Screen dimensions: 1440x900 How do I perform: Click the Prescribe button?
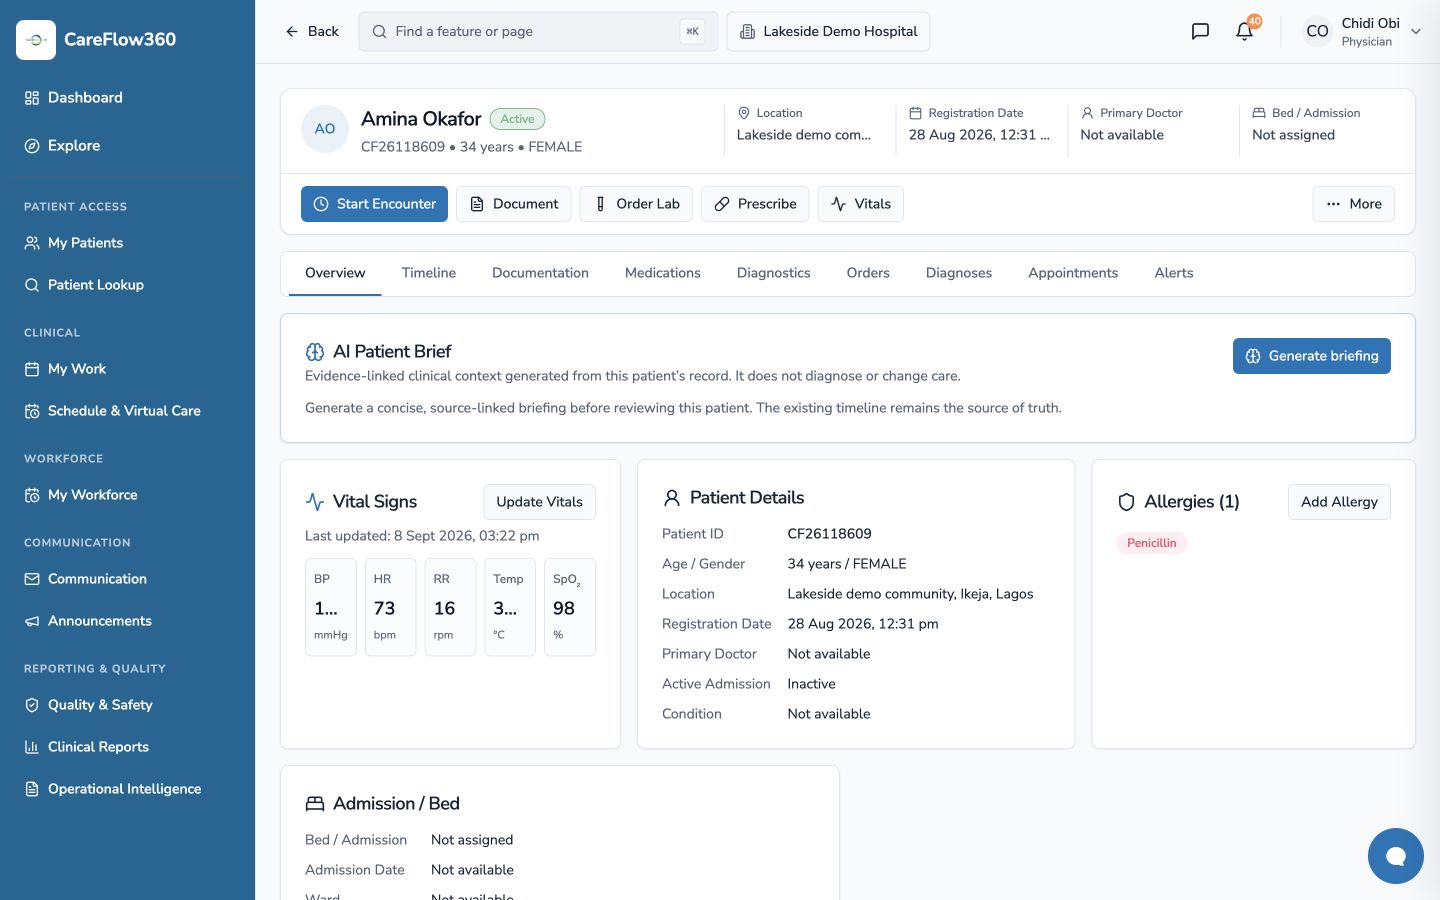pos(755,204)
